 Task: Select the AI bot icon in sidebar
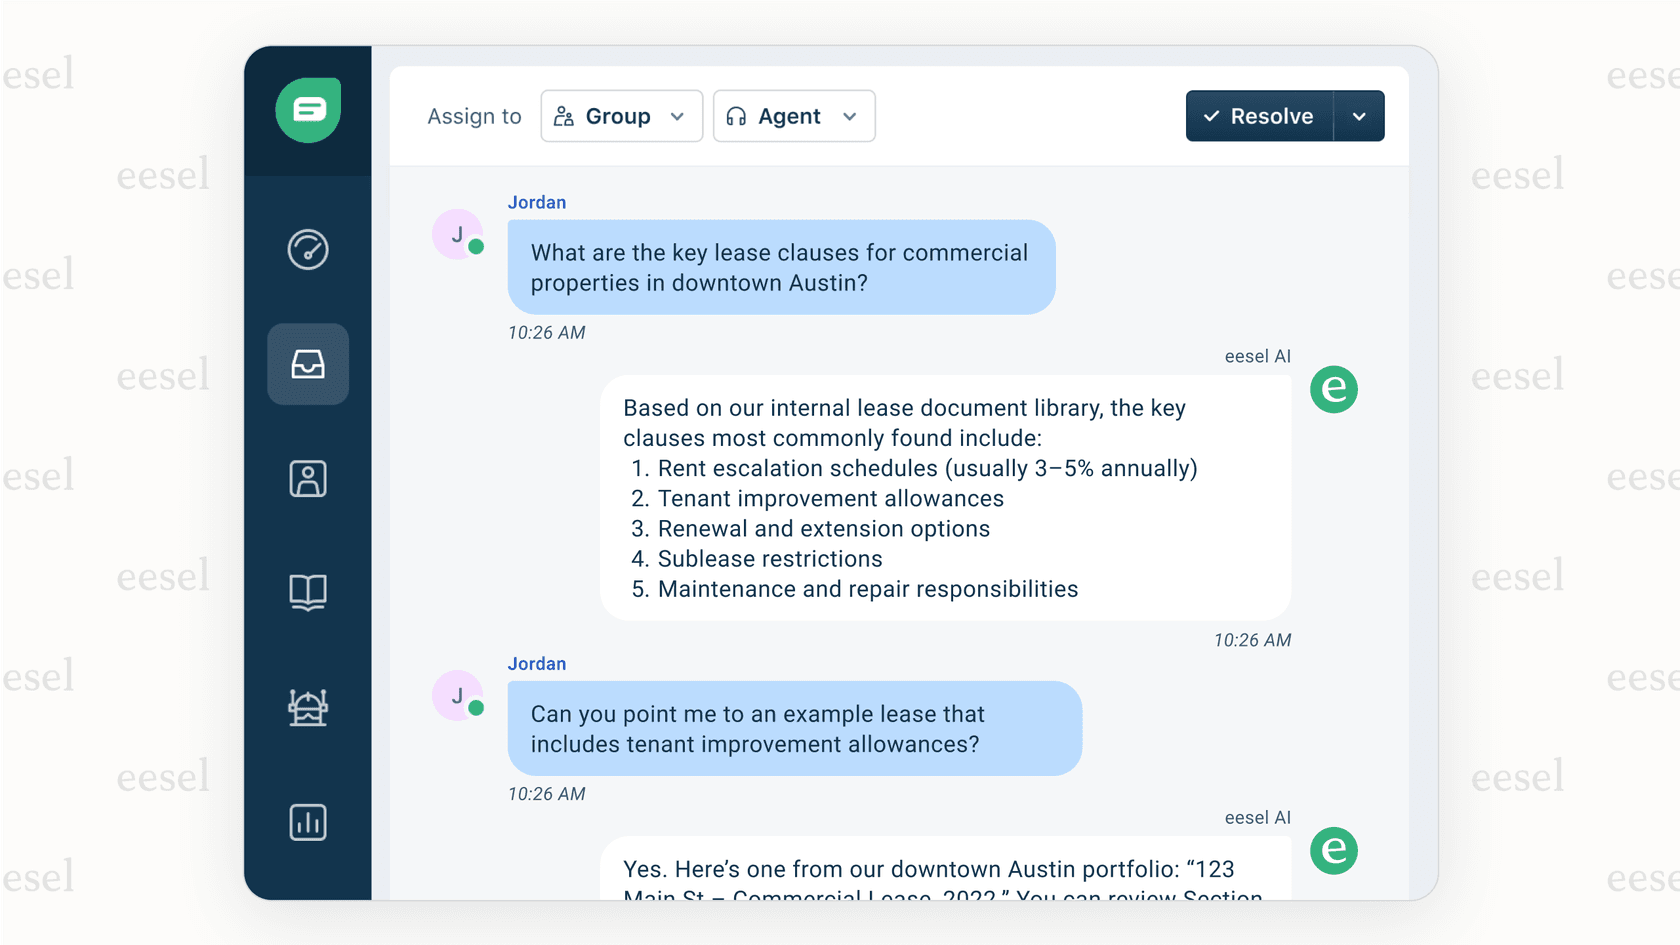click(308, 708)
